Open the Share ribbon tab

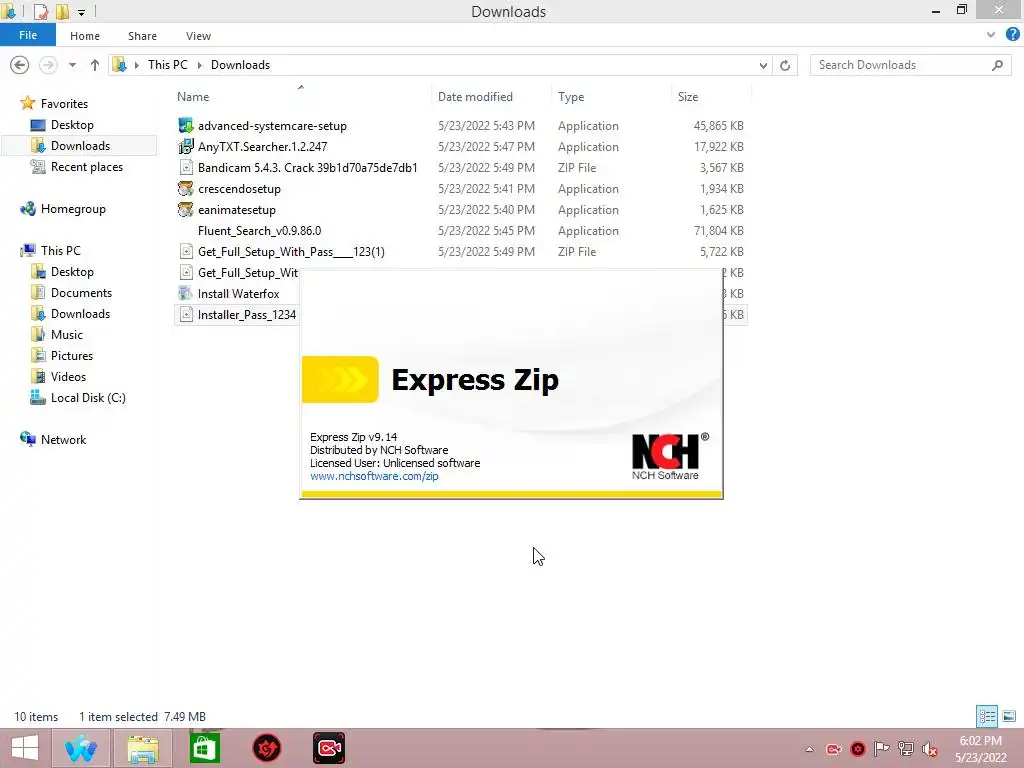142,36
